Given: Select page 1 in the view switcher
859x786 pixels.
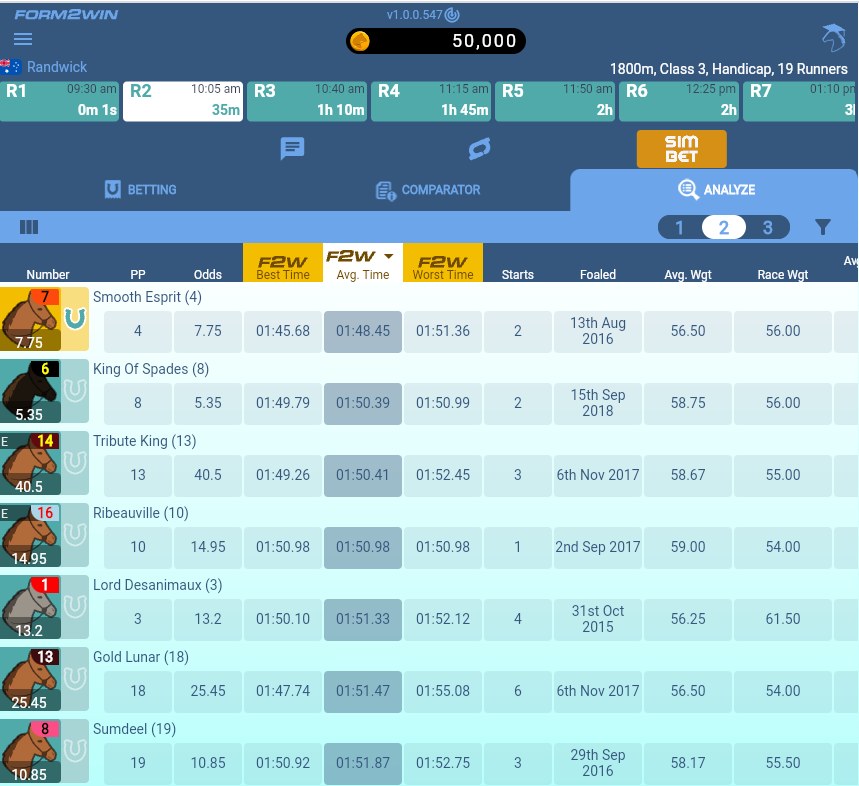Looking at the screenshot, I should tap(679, 227).
